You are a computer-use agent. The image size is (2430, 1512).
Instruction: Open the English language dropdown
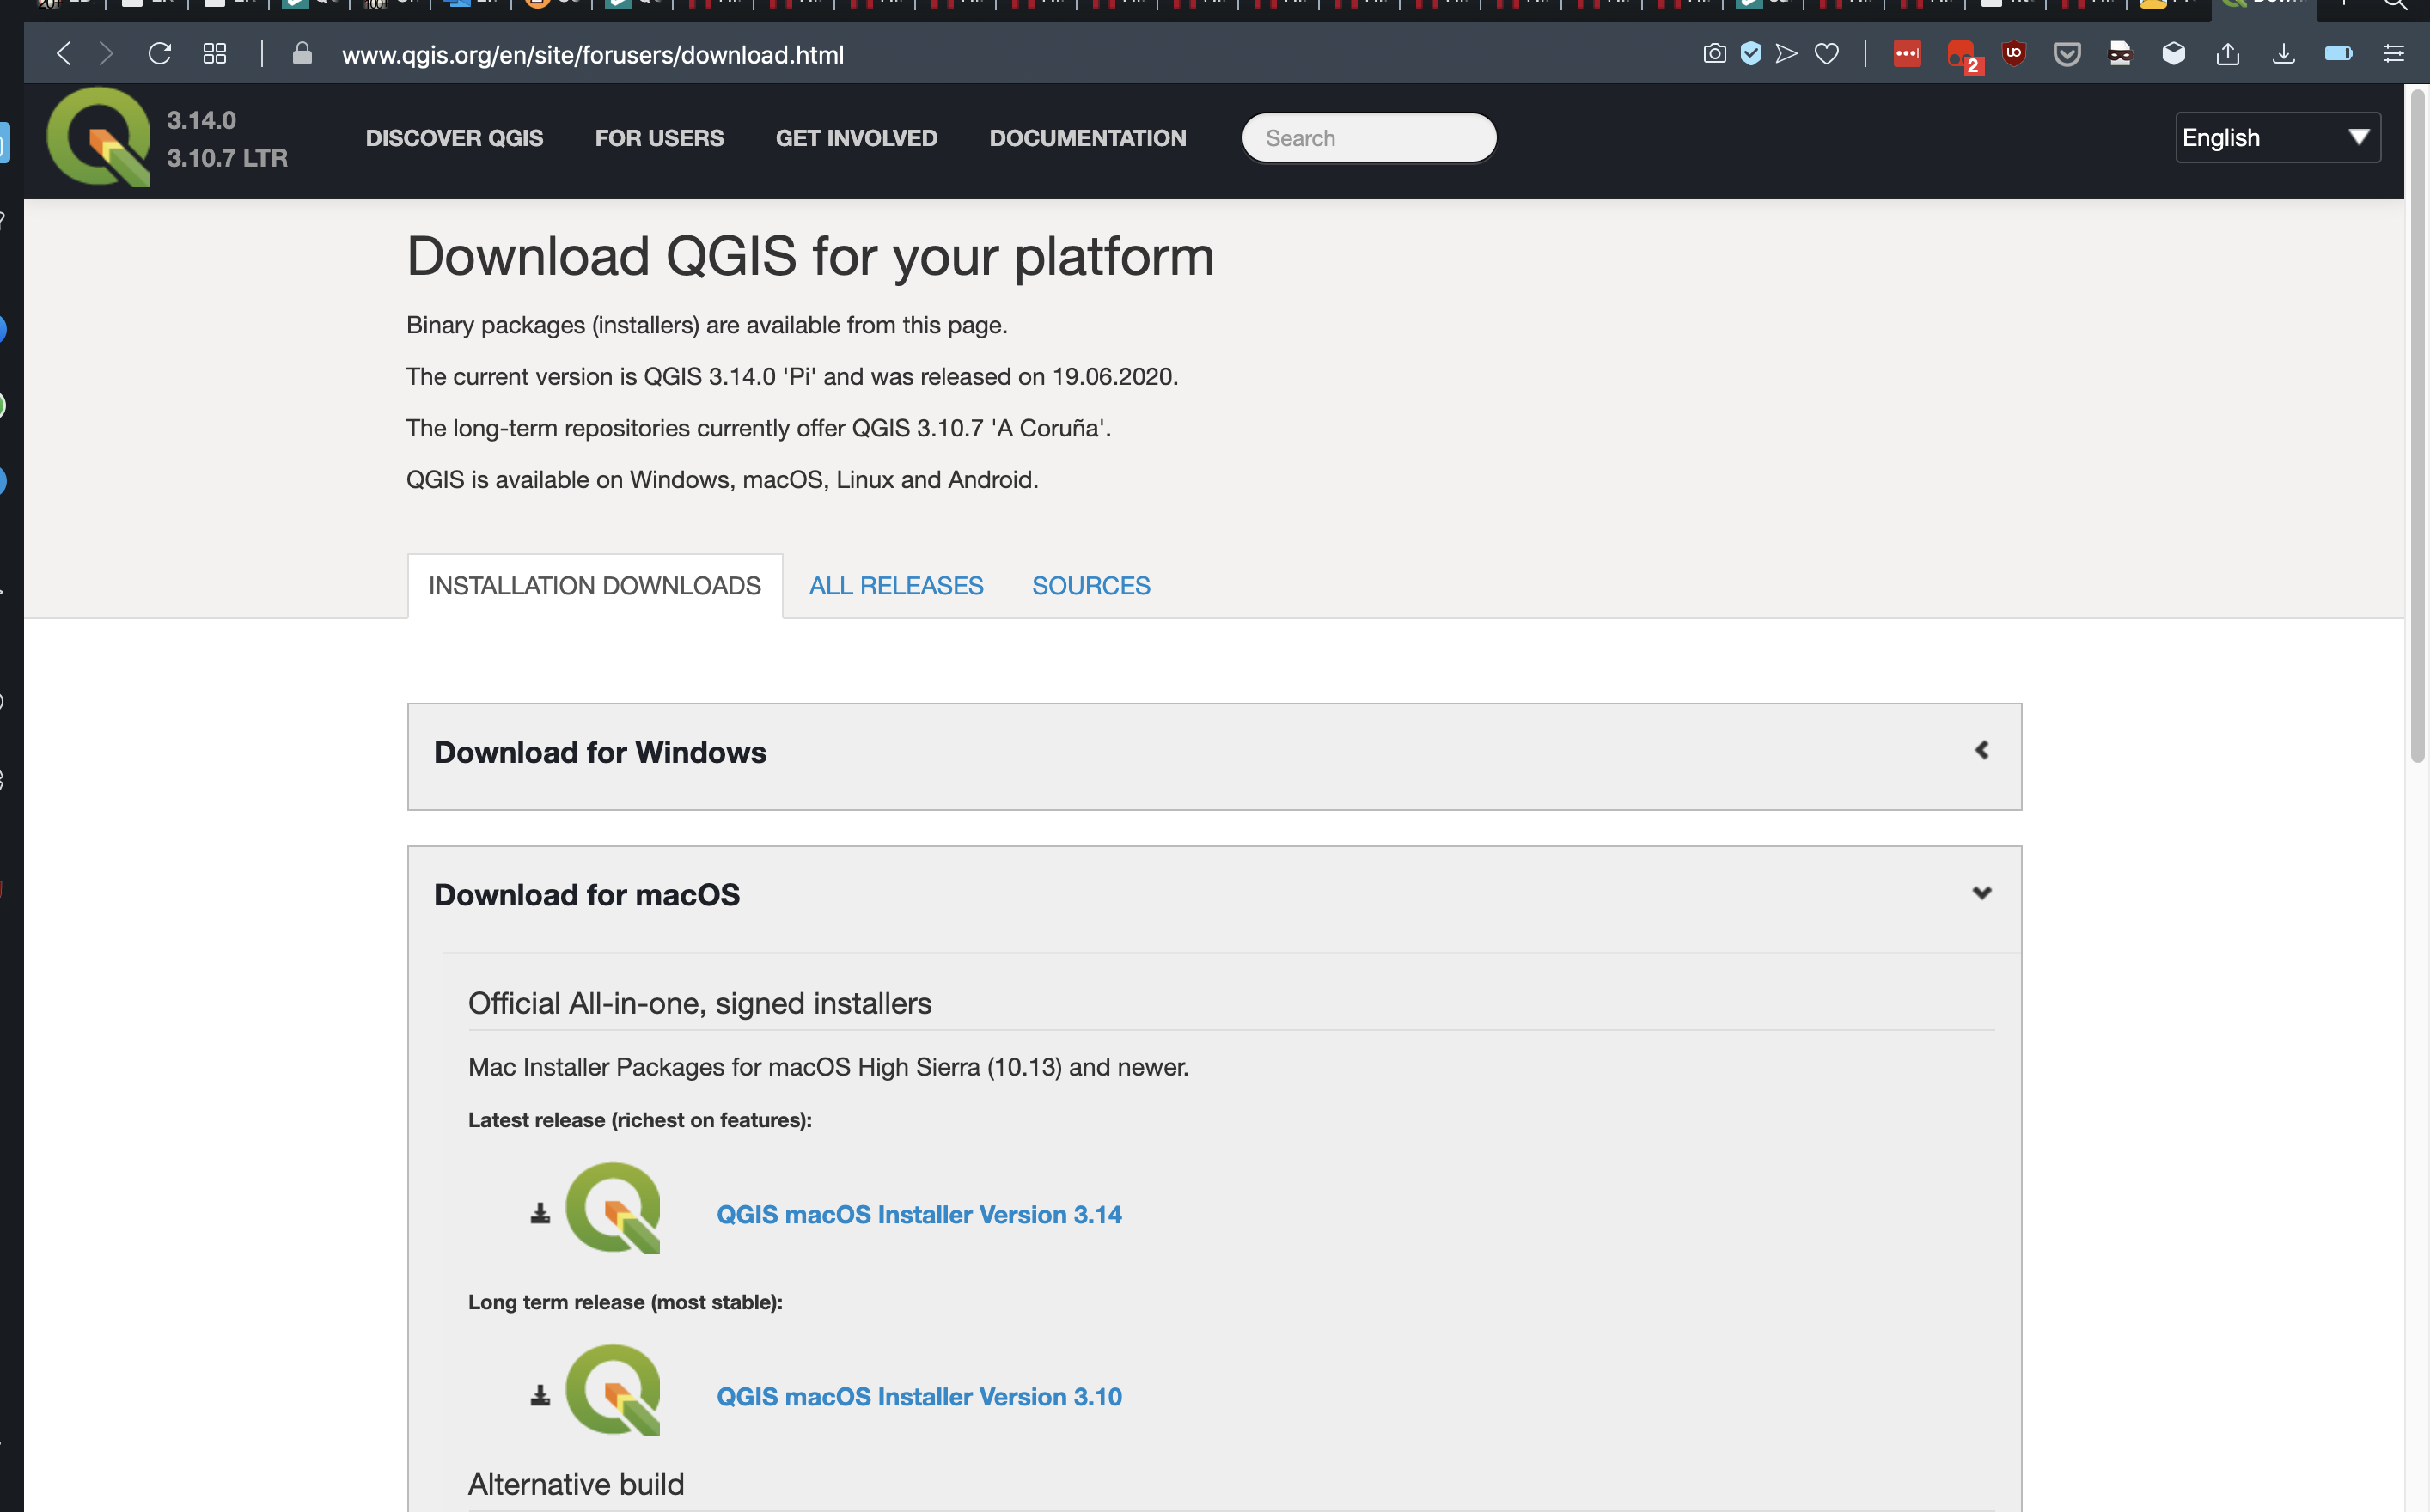[2278, 137]
